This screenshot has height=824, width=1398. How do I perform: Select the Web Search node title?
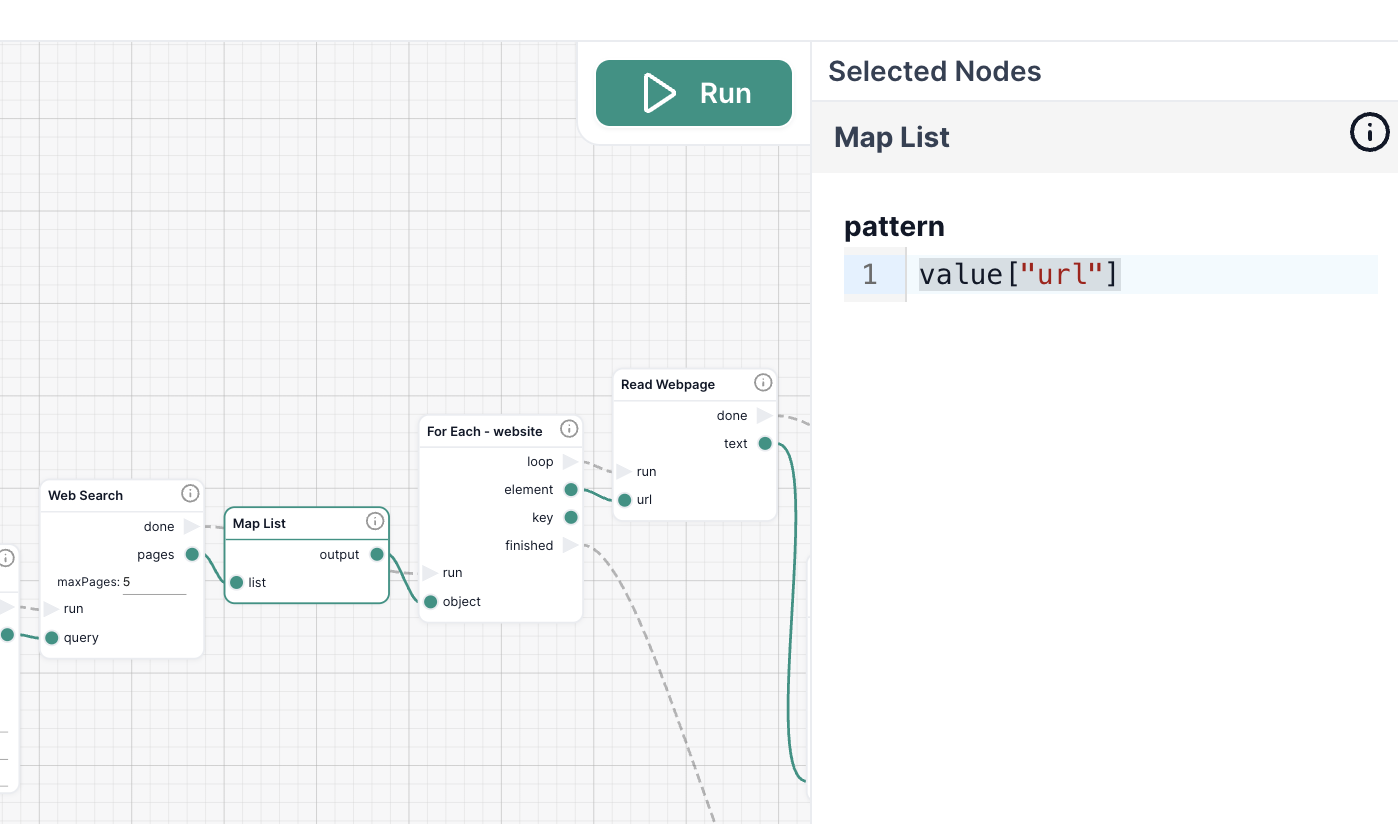[86, 495]
